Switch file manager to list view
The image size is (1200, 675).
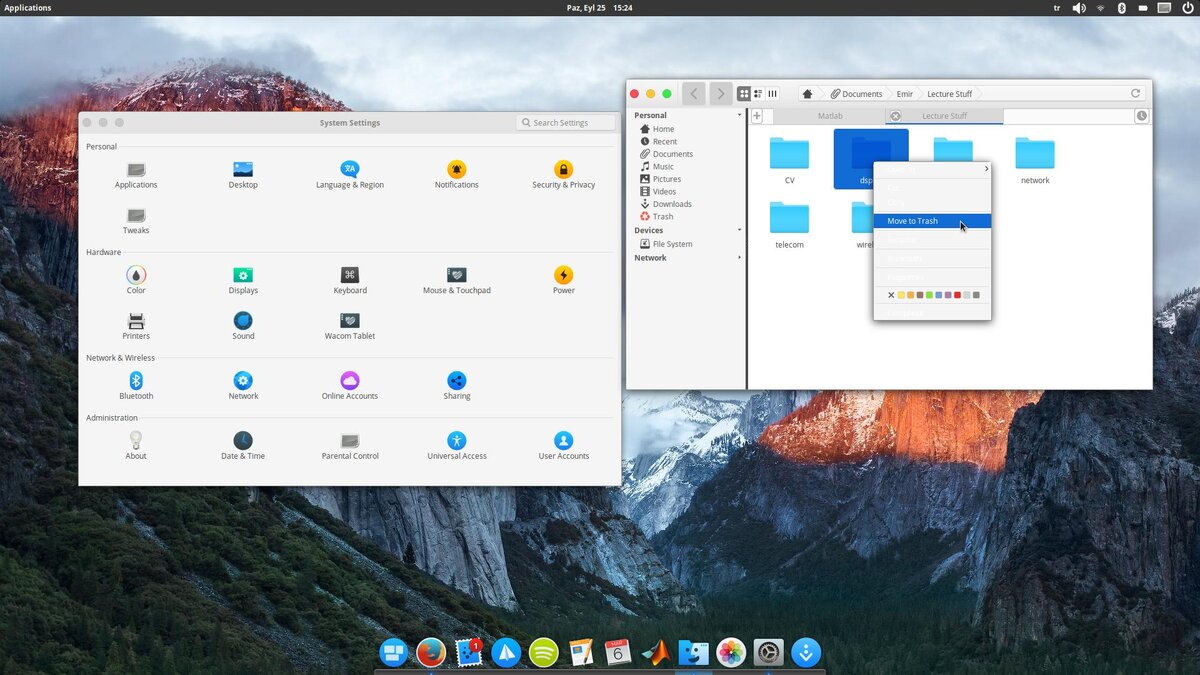(758, 94)
